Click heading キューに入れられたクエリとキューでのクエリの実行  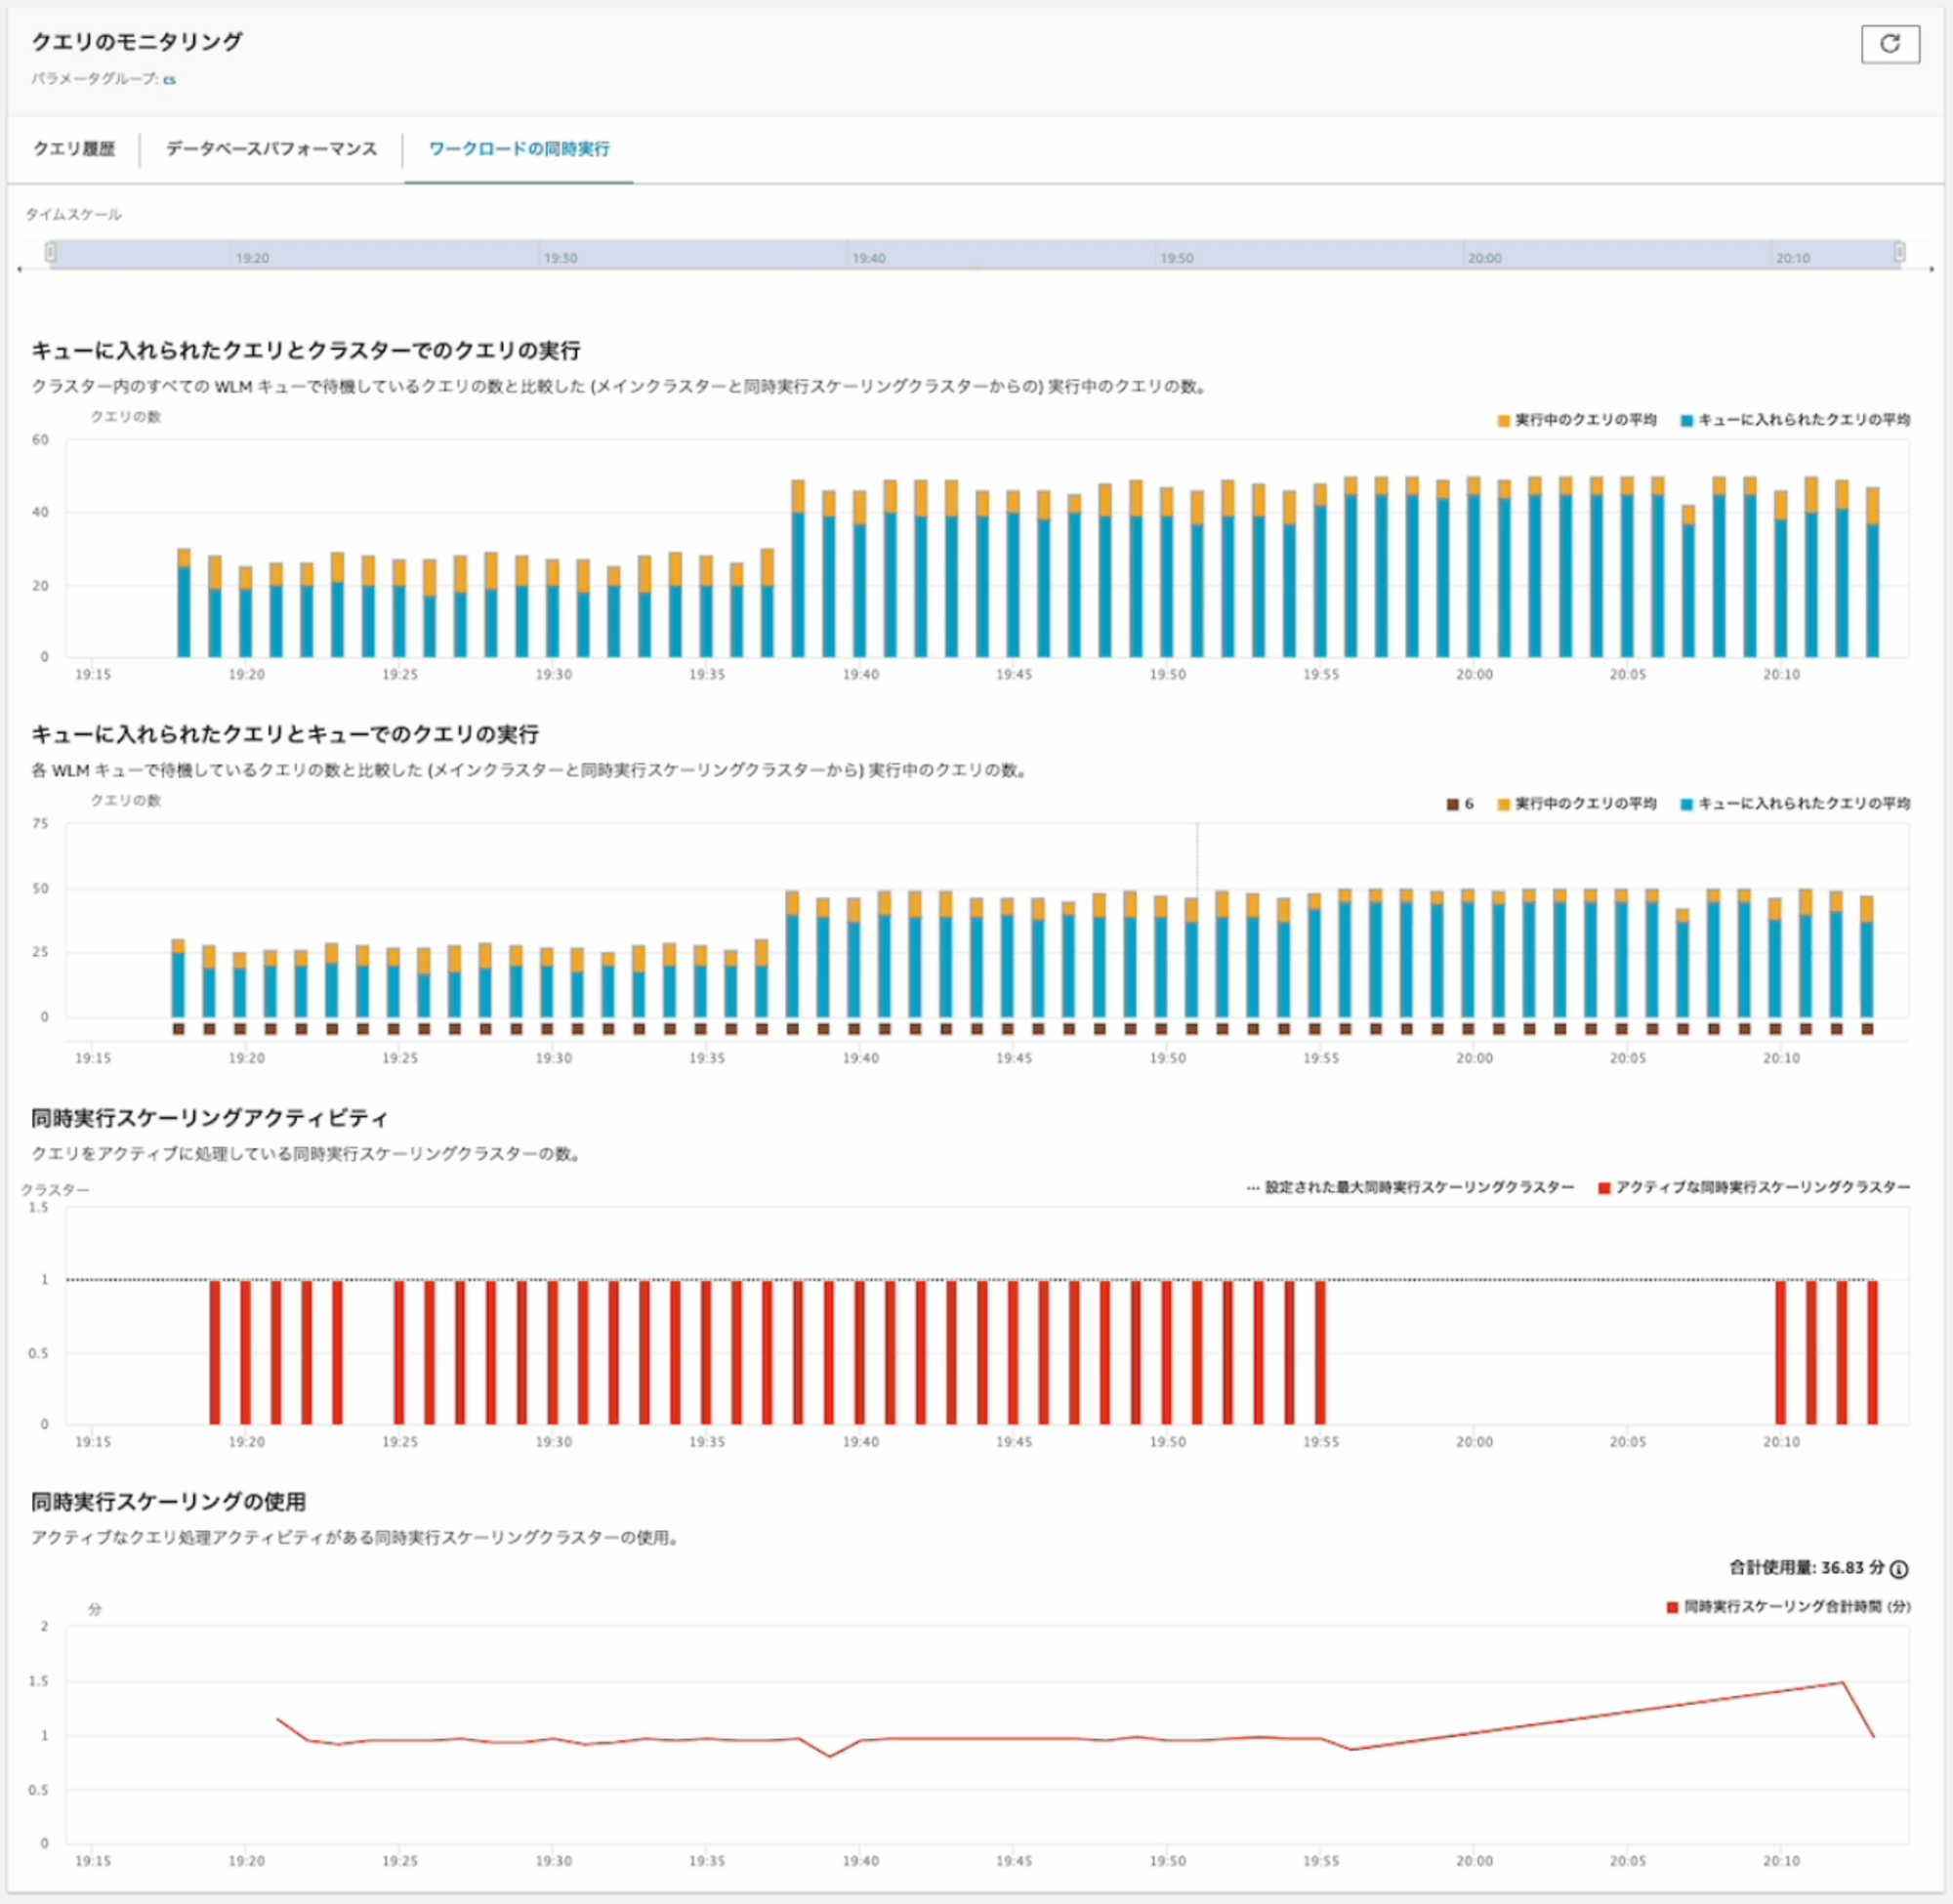(285, 735)
